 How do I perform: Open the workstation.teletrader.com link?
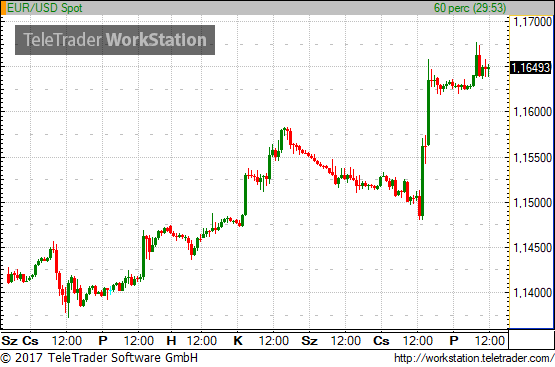coord(474,358)
